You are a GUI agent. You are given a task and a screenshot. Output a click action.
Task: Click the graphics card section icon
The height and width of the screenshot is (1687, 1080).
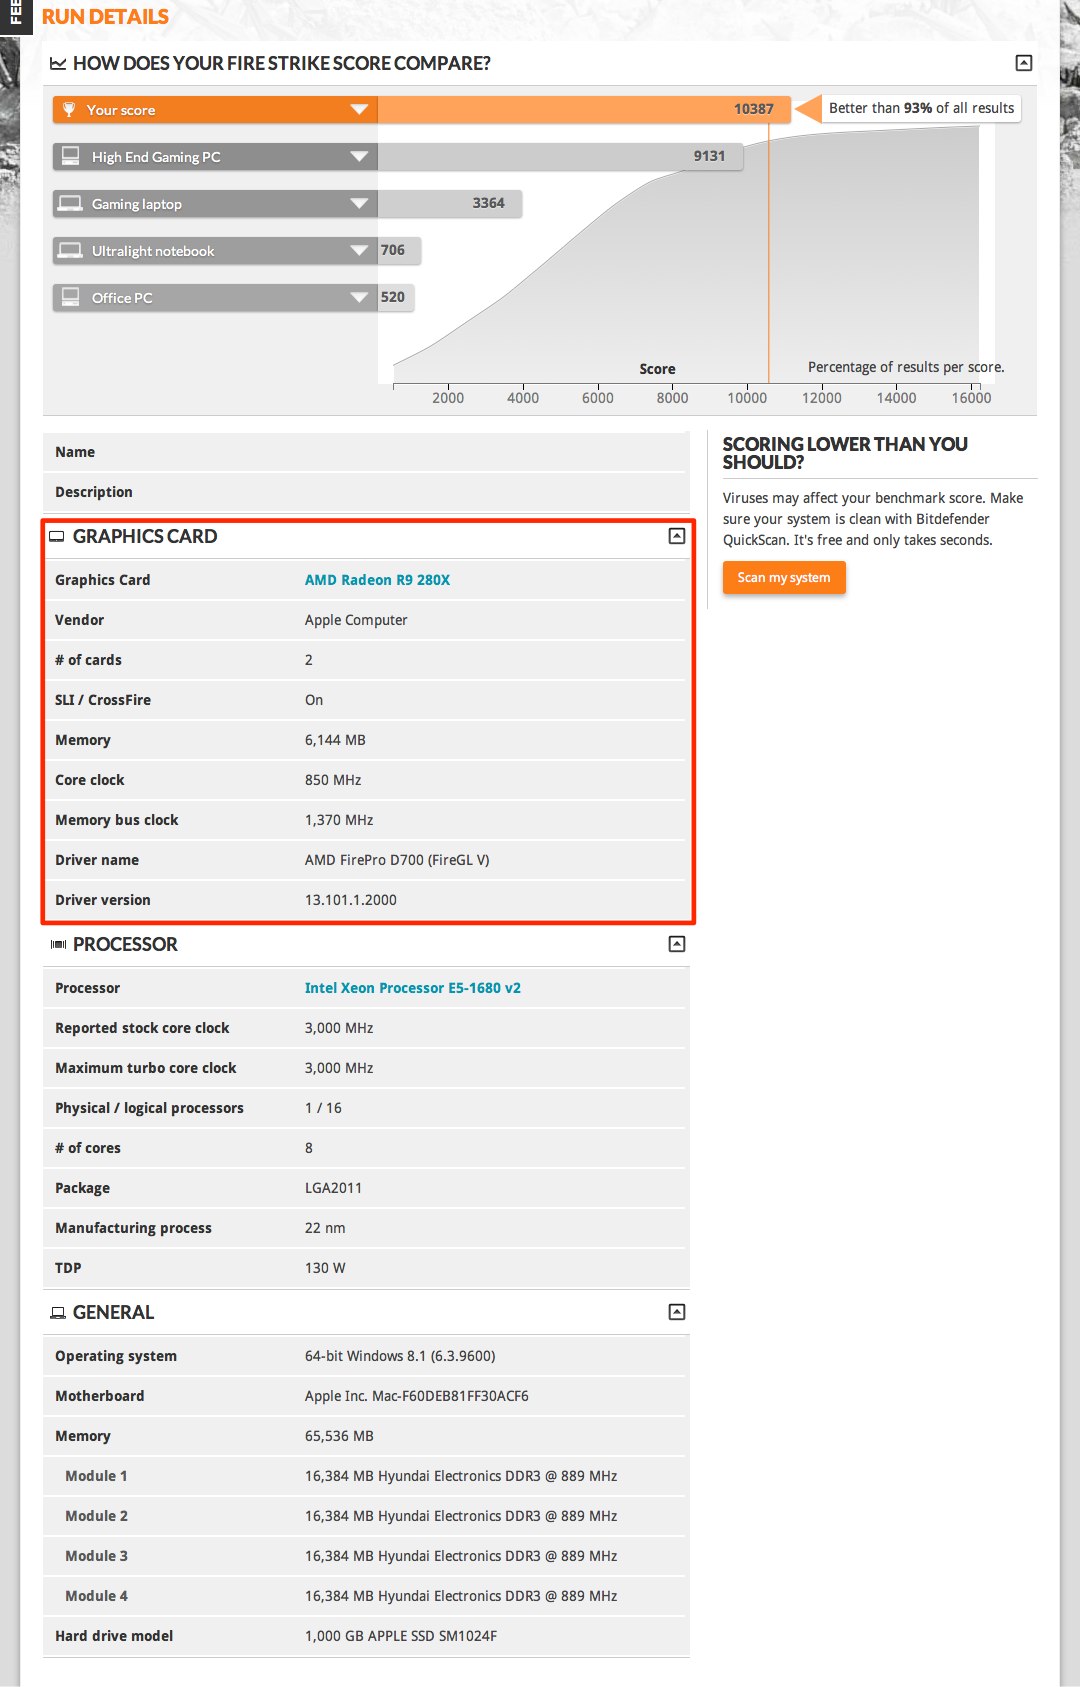point(57,537)
